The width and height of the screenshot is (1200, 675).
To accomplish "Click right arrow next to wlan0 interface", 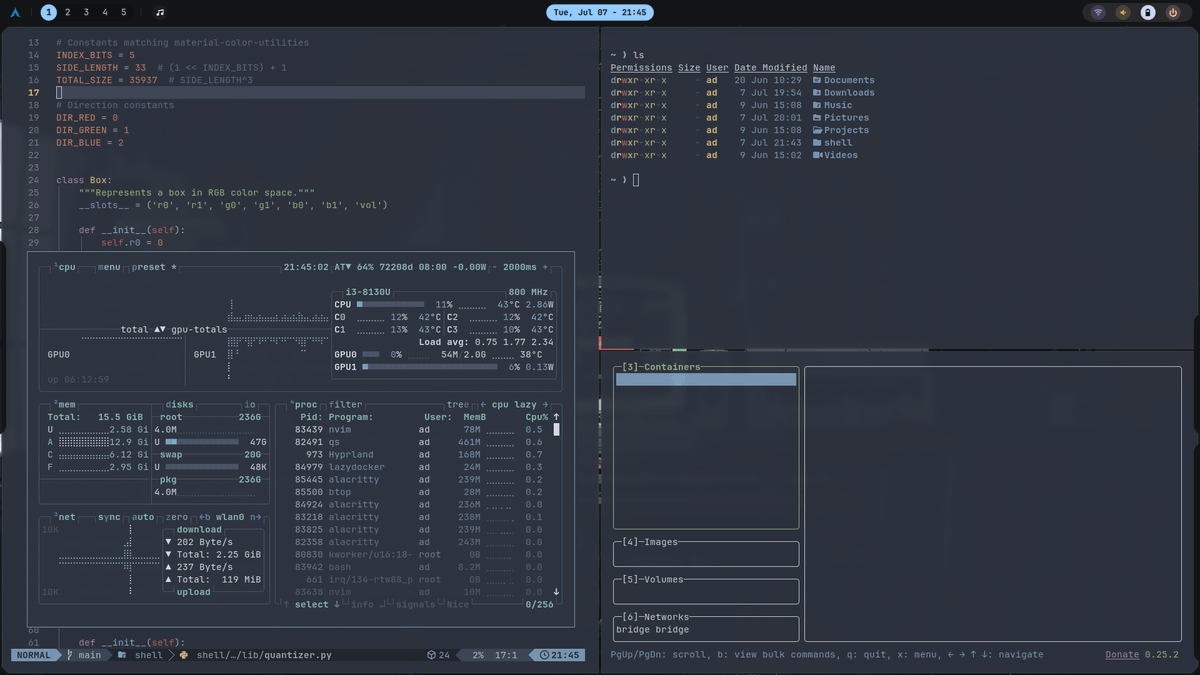I will pos(258,517).
